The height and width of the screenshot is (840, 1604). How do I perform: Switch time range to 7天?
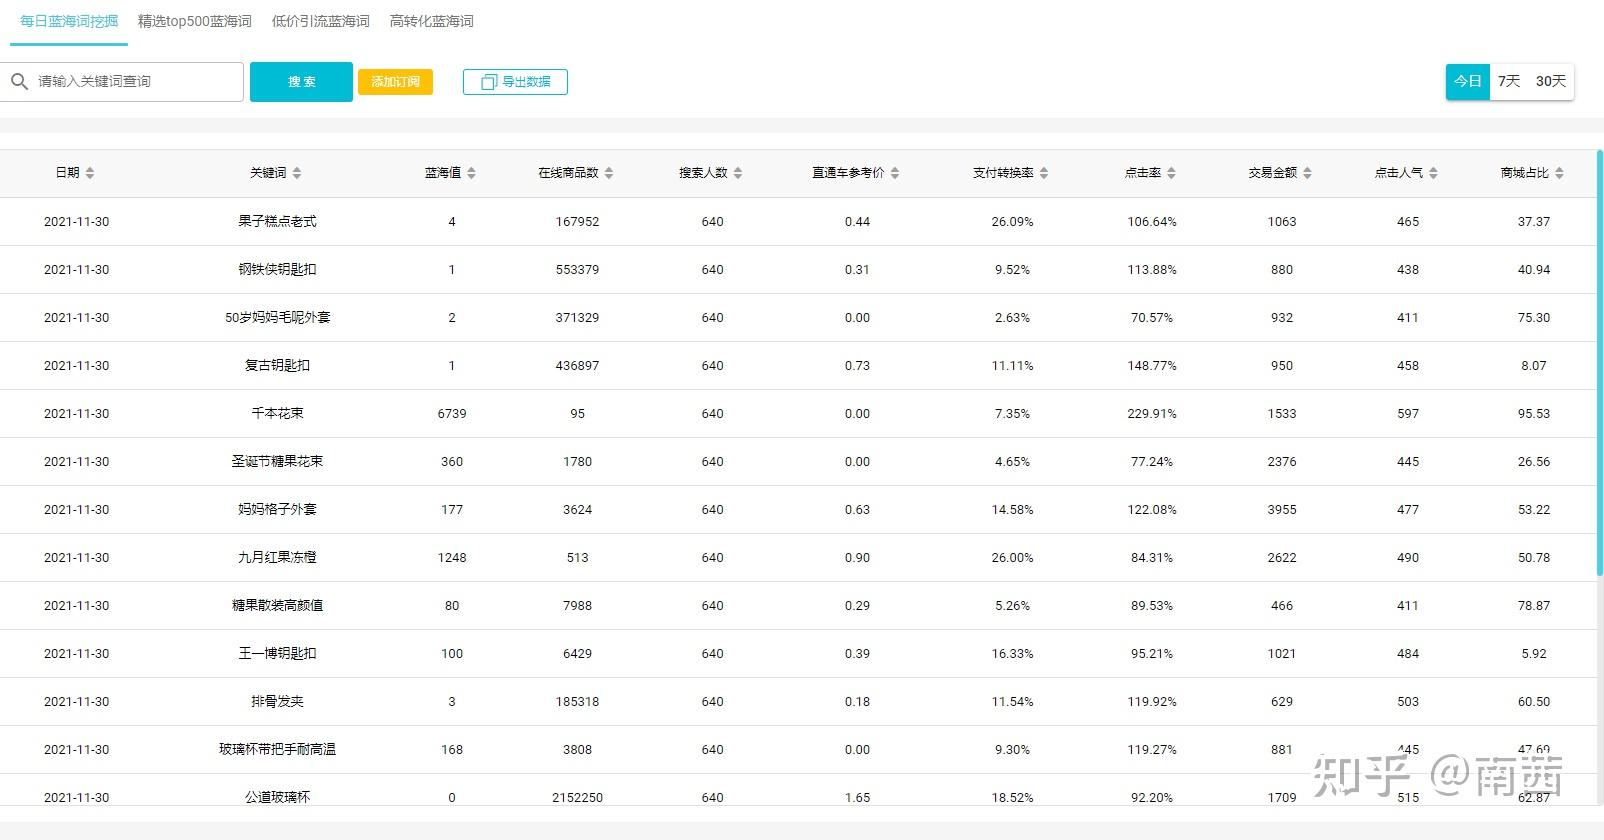pyautogui.click(x=1509, y=81)
